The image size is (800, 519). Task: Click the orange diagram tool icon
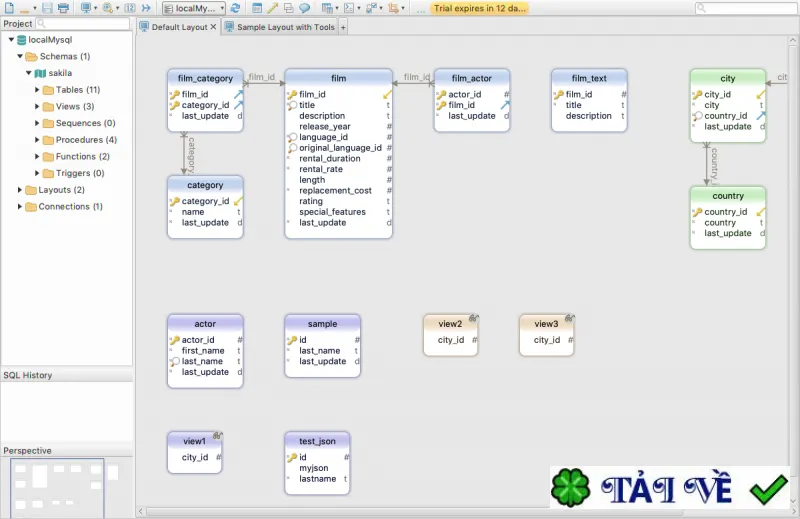pos(393,8)
